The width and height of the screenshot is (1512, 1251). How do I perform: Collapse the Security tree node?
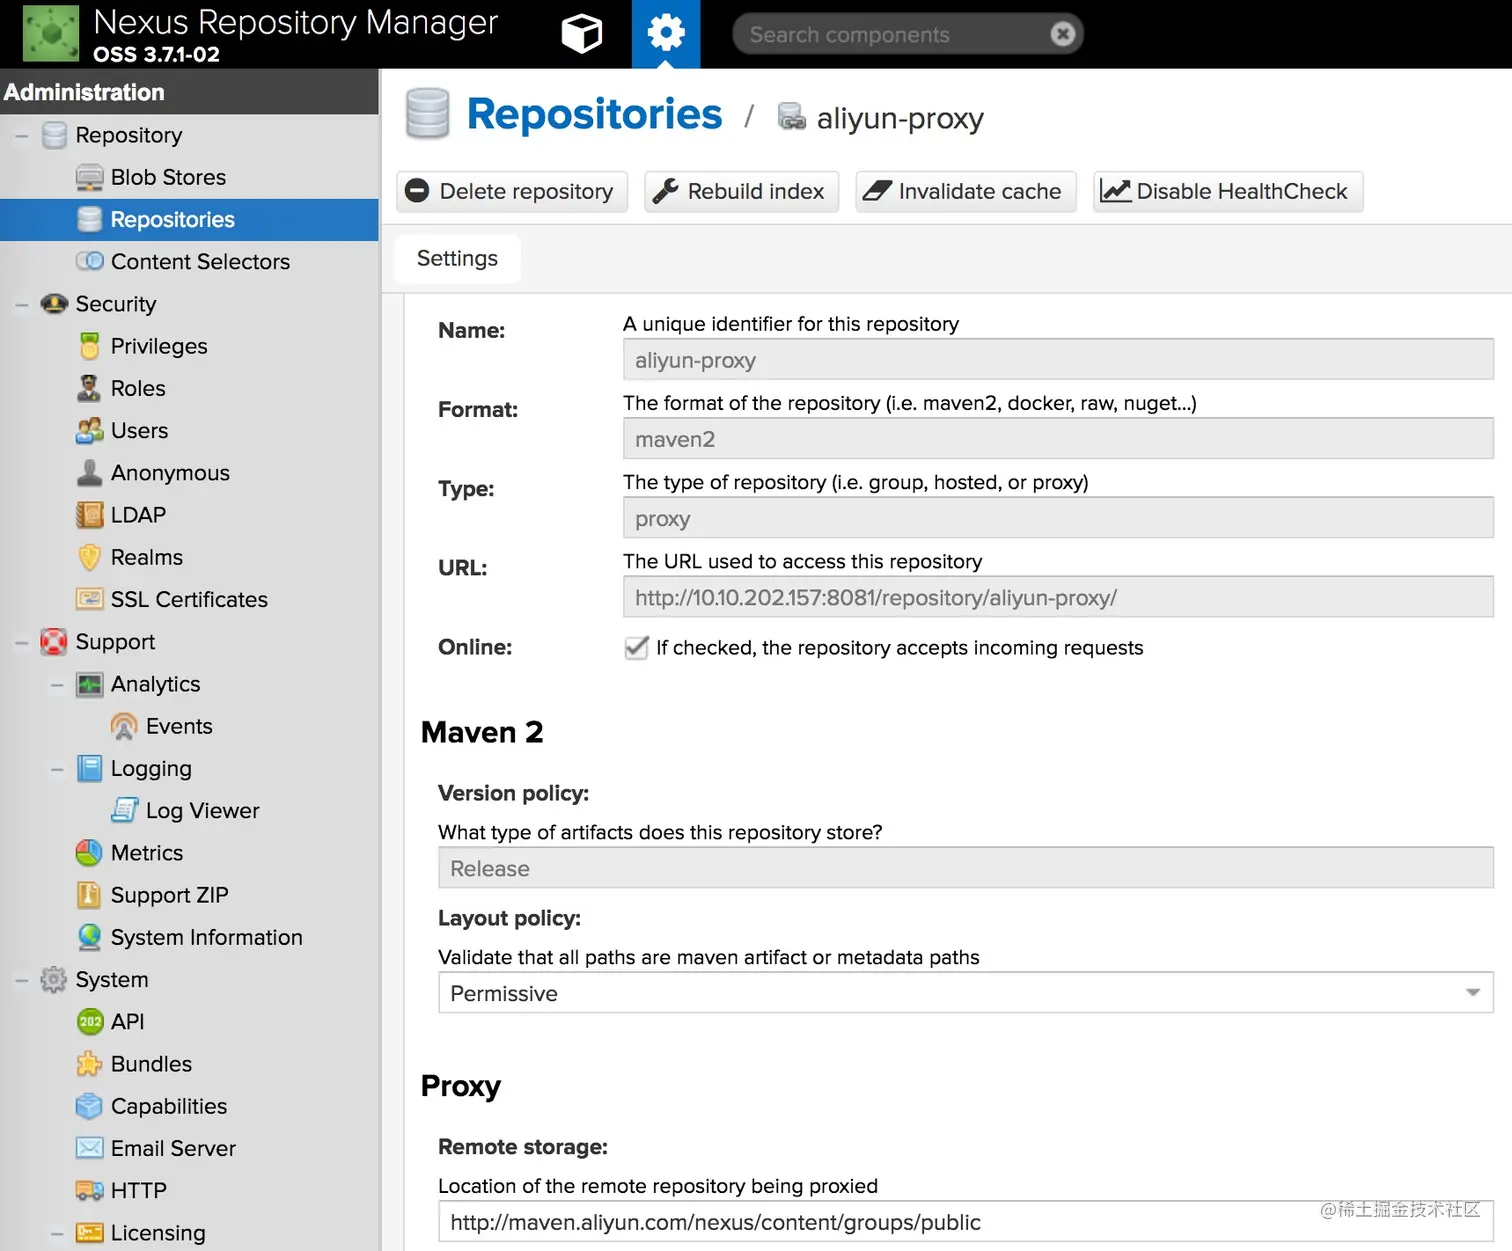click(21, 304)
